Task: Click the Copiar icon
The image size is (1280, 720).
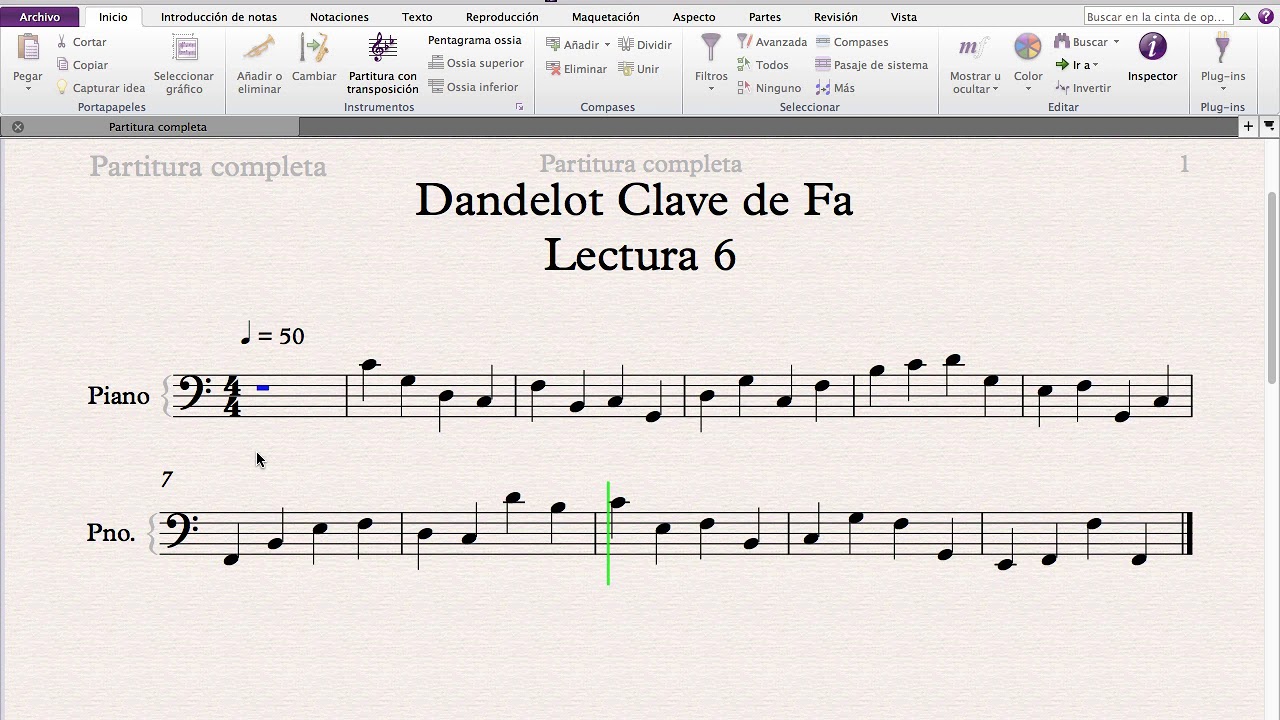Action: coord(62,65)
